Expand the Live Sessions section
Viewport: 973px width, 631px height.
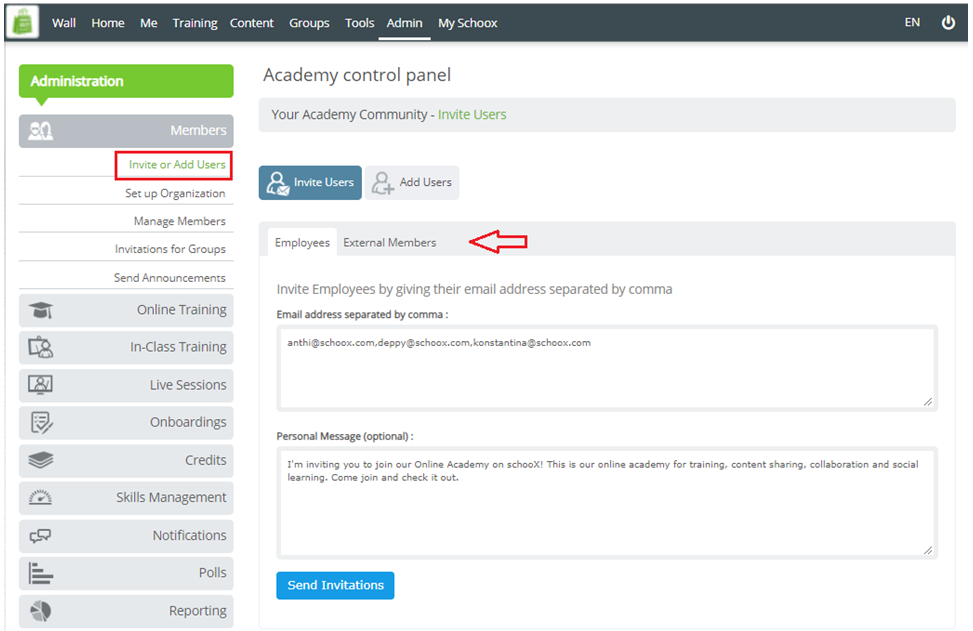click(126, 385)
